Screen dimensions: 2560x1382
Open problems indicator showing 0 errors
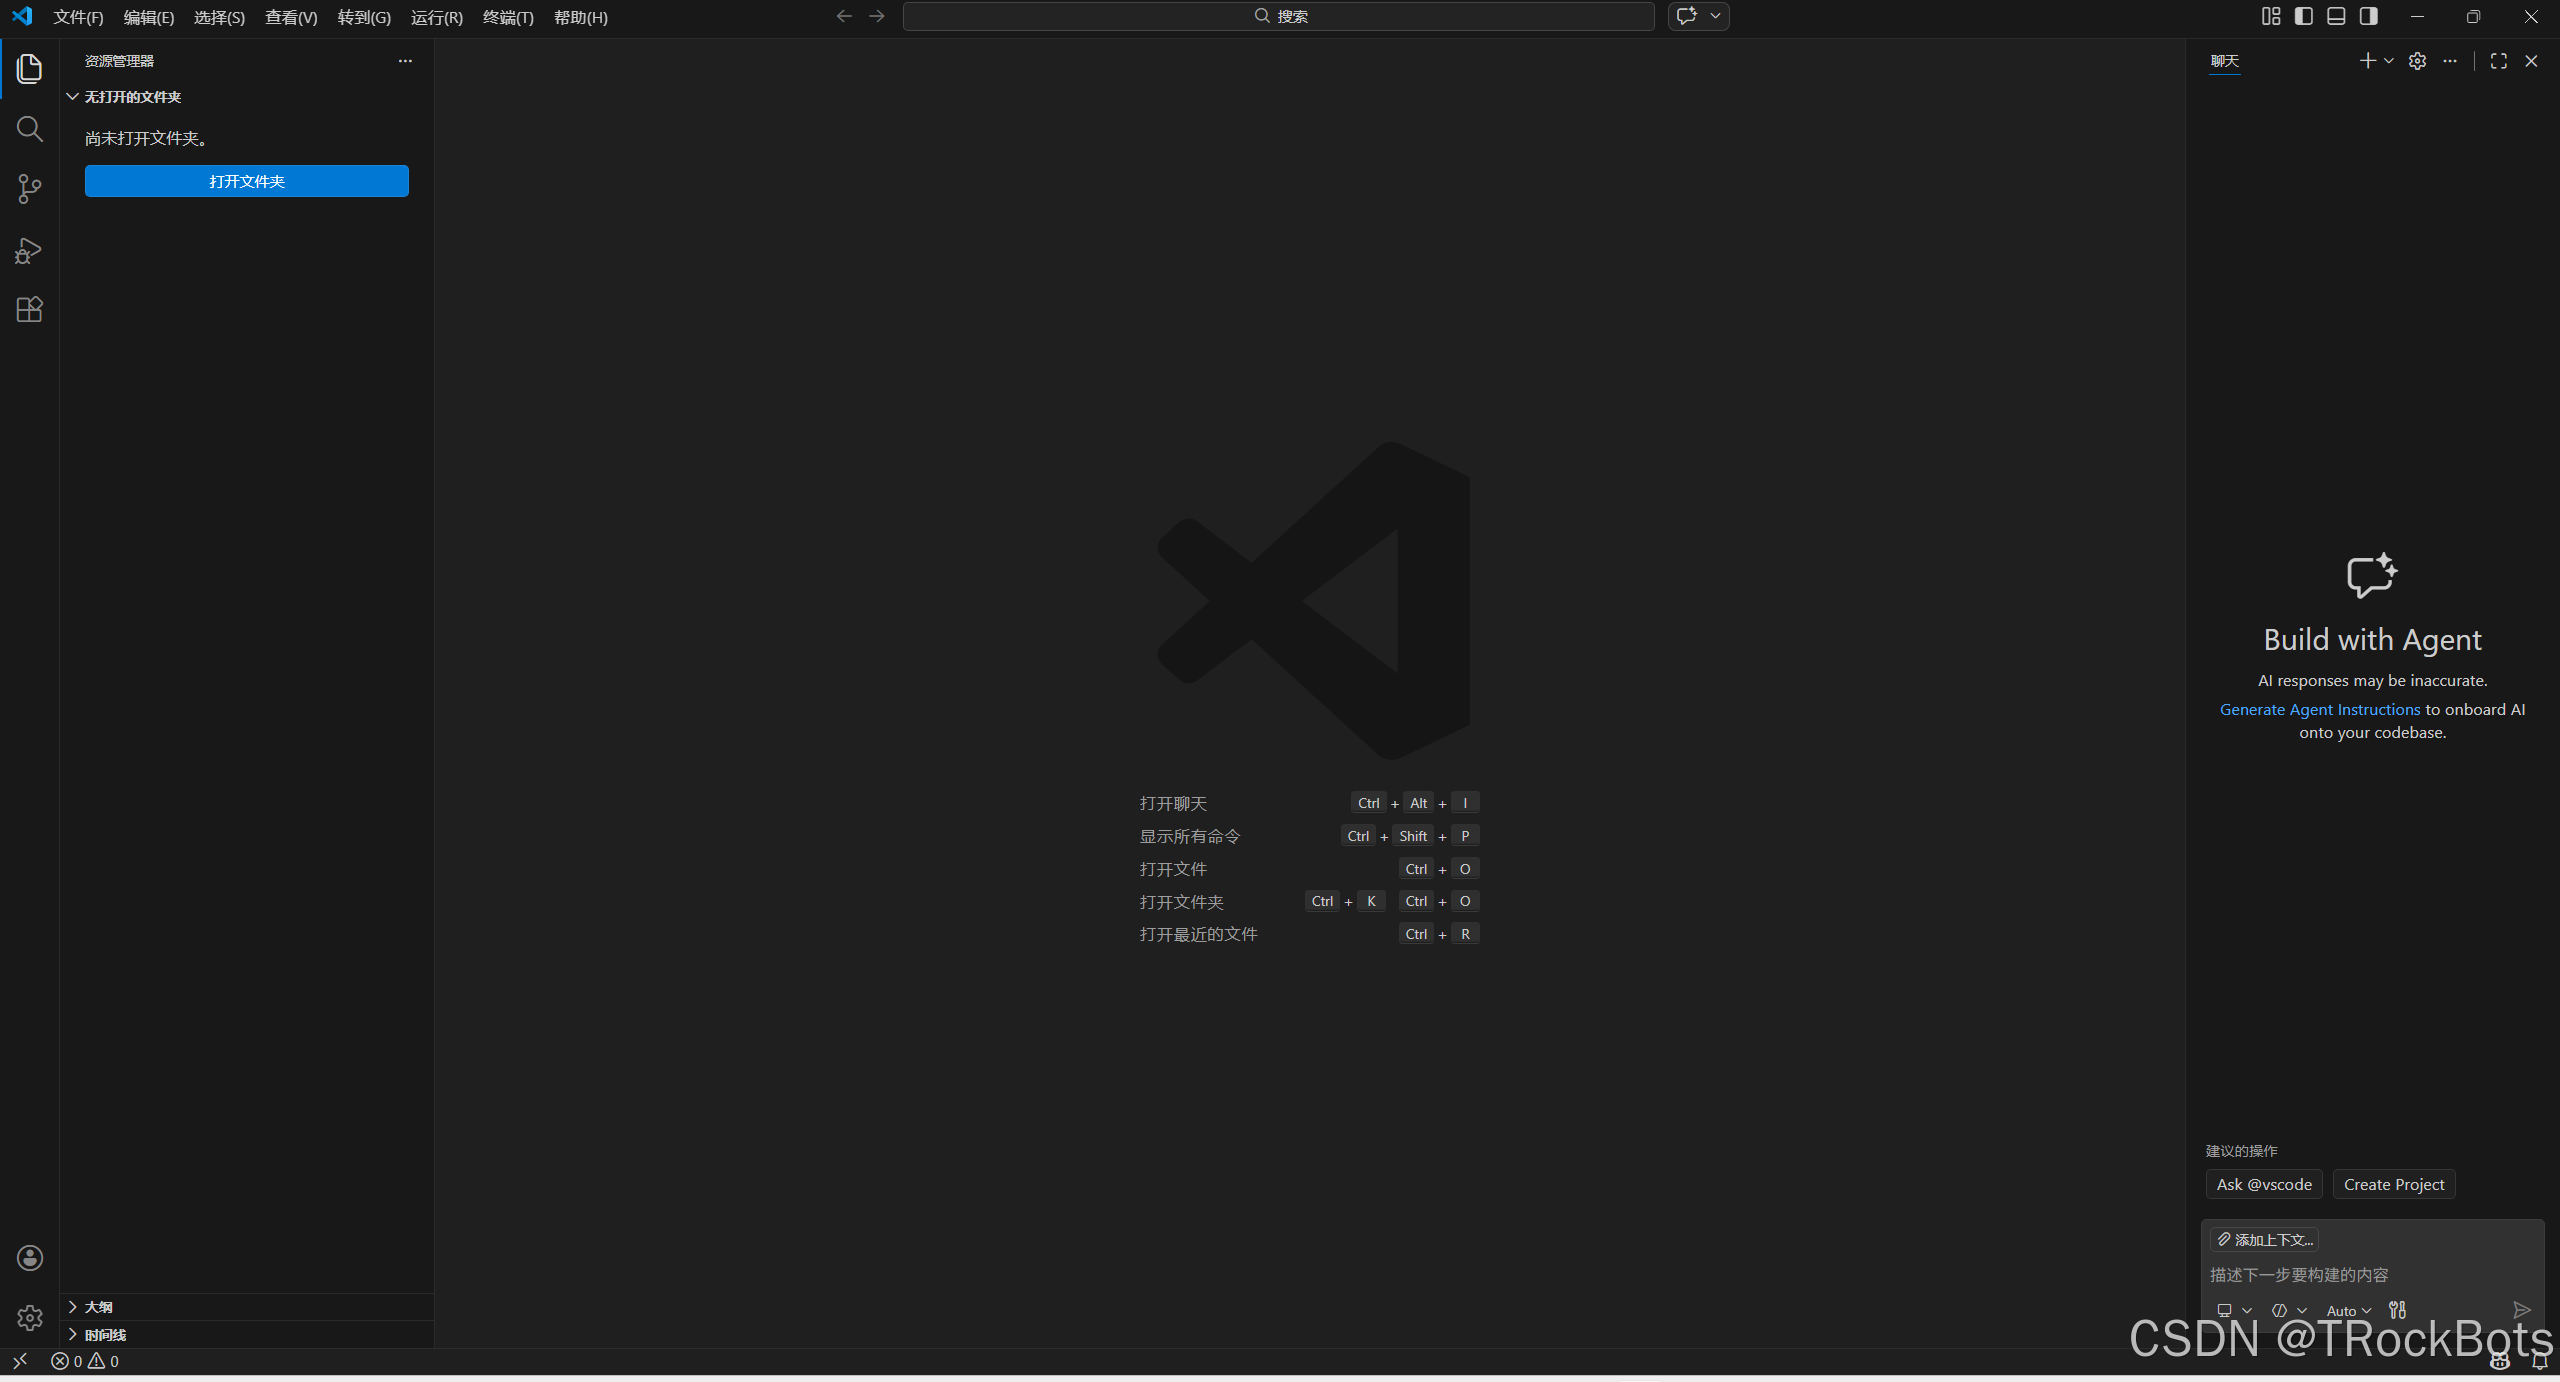[x=85, y=1361]
